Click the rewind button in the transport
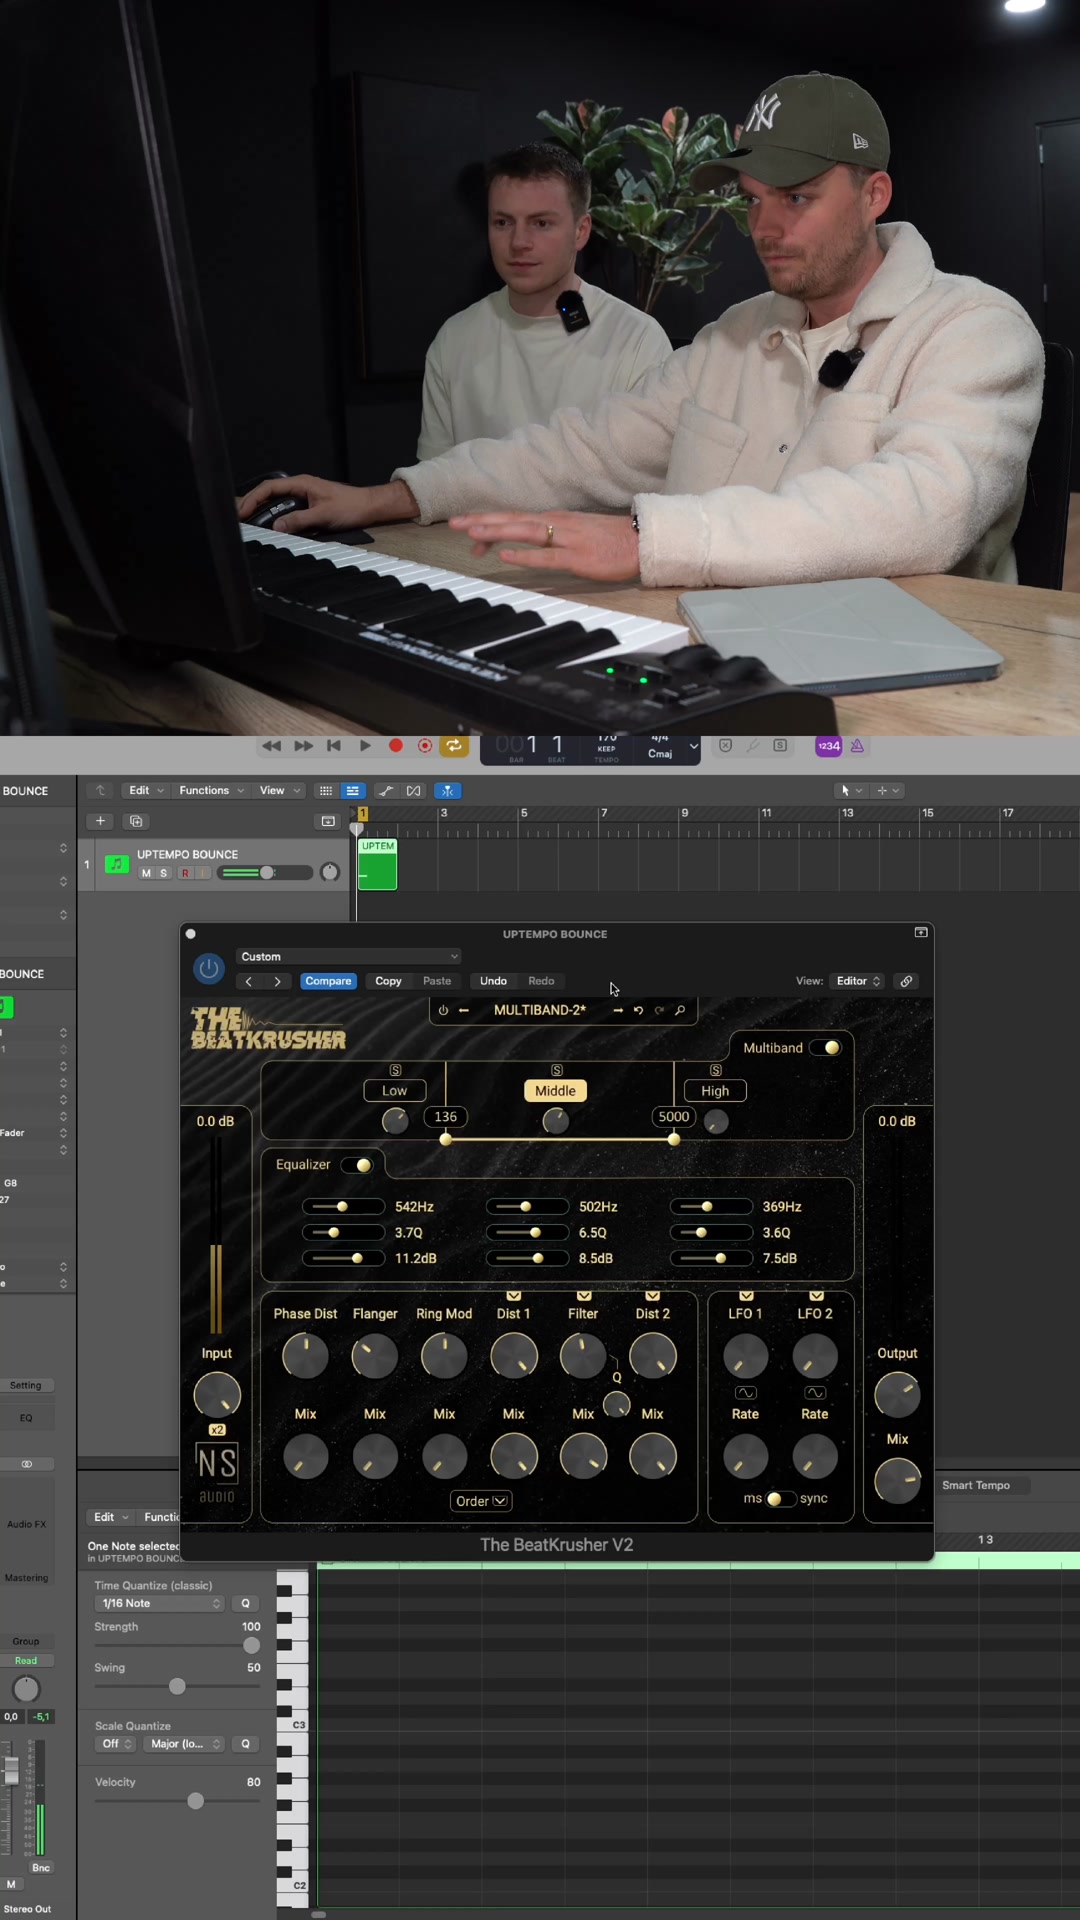The image size is (1080, 1920). pyautogui.click(x=271, y=746)
